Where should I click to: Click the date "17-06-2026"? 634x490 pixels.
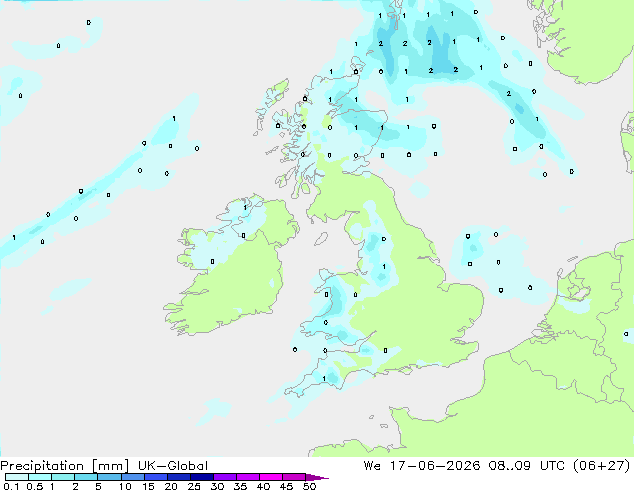tap(435, 465)
